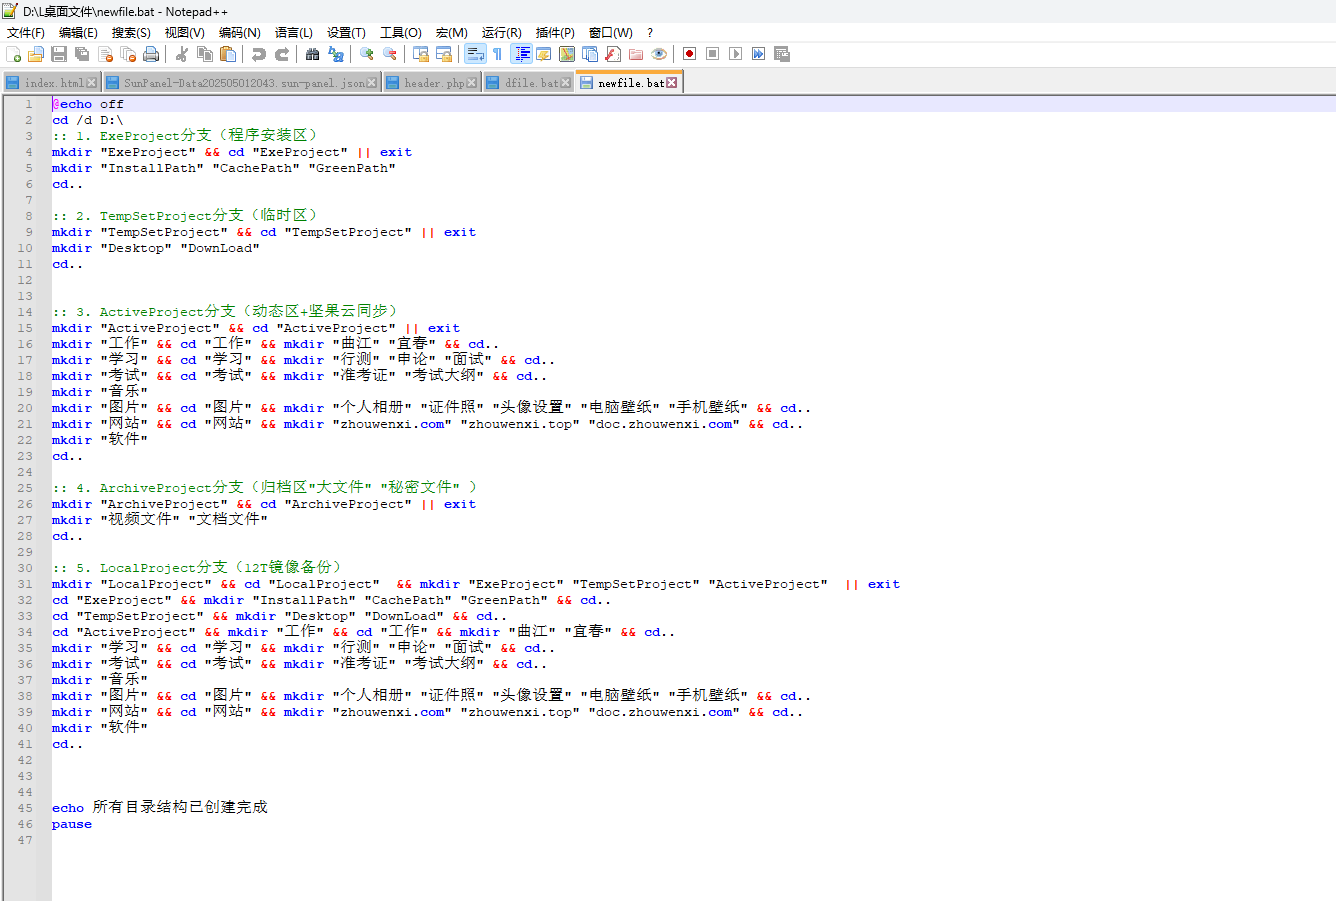Show the Document Map panel icon
This screenshot has height=901, width=1336.
[x=567, y=54]
